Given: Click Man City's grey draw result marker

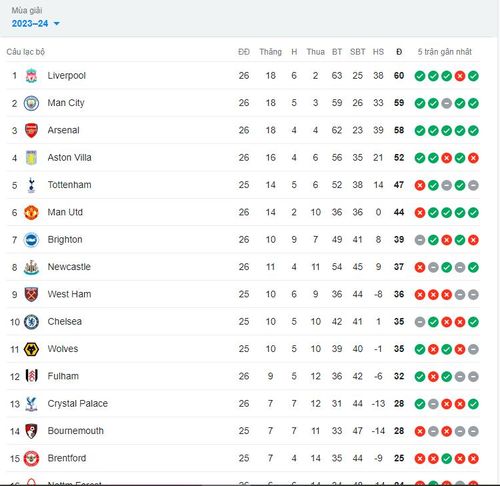Looking at the screenshot, I should coord(446,103).
